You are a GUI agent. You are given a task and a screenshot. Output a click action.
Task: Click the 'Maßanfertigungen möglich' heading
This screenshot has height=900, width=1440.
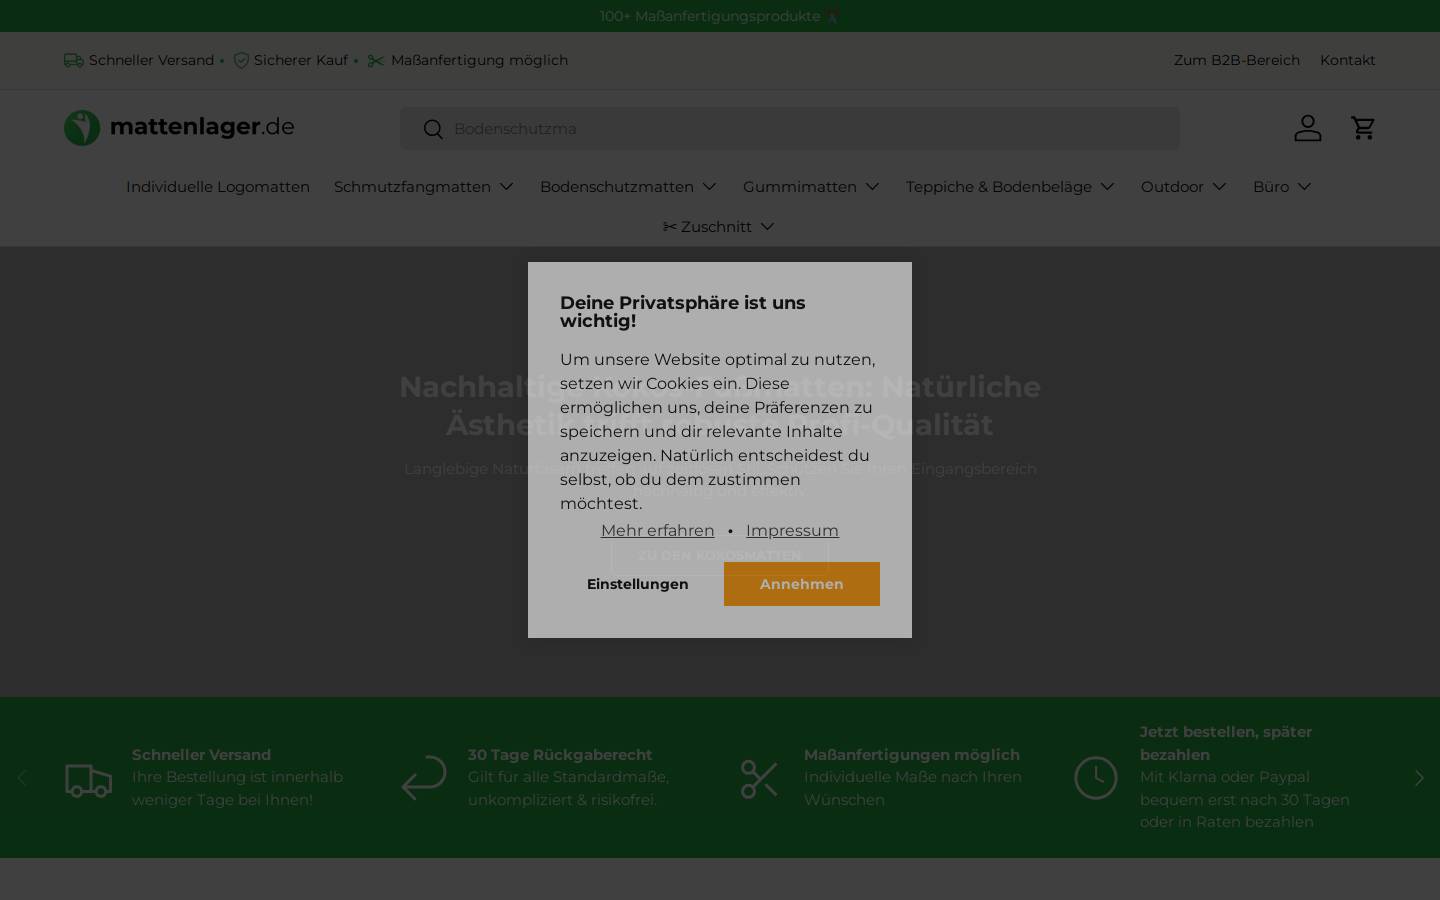[x=912, y=755]
